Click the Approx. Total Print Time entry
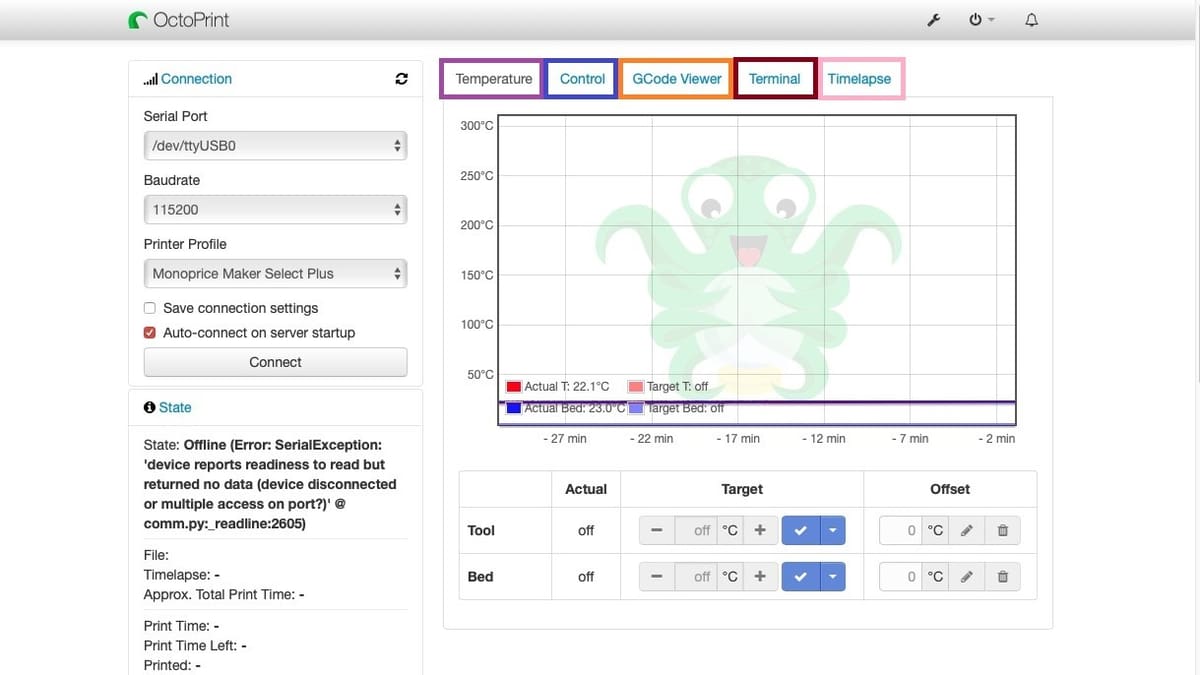The height and width of the screenshot is (675, 1200). coord(224,595)
